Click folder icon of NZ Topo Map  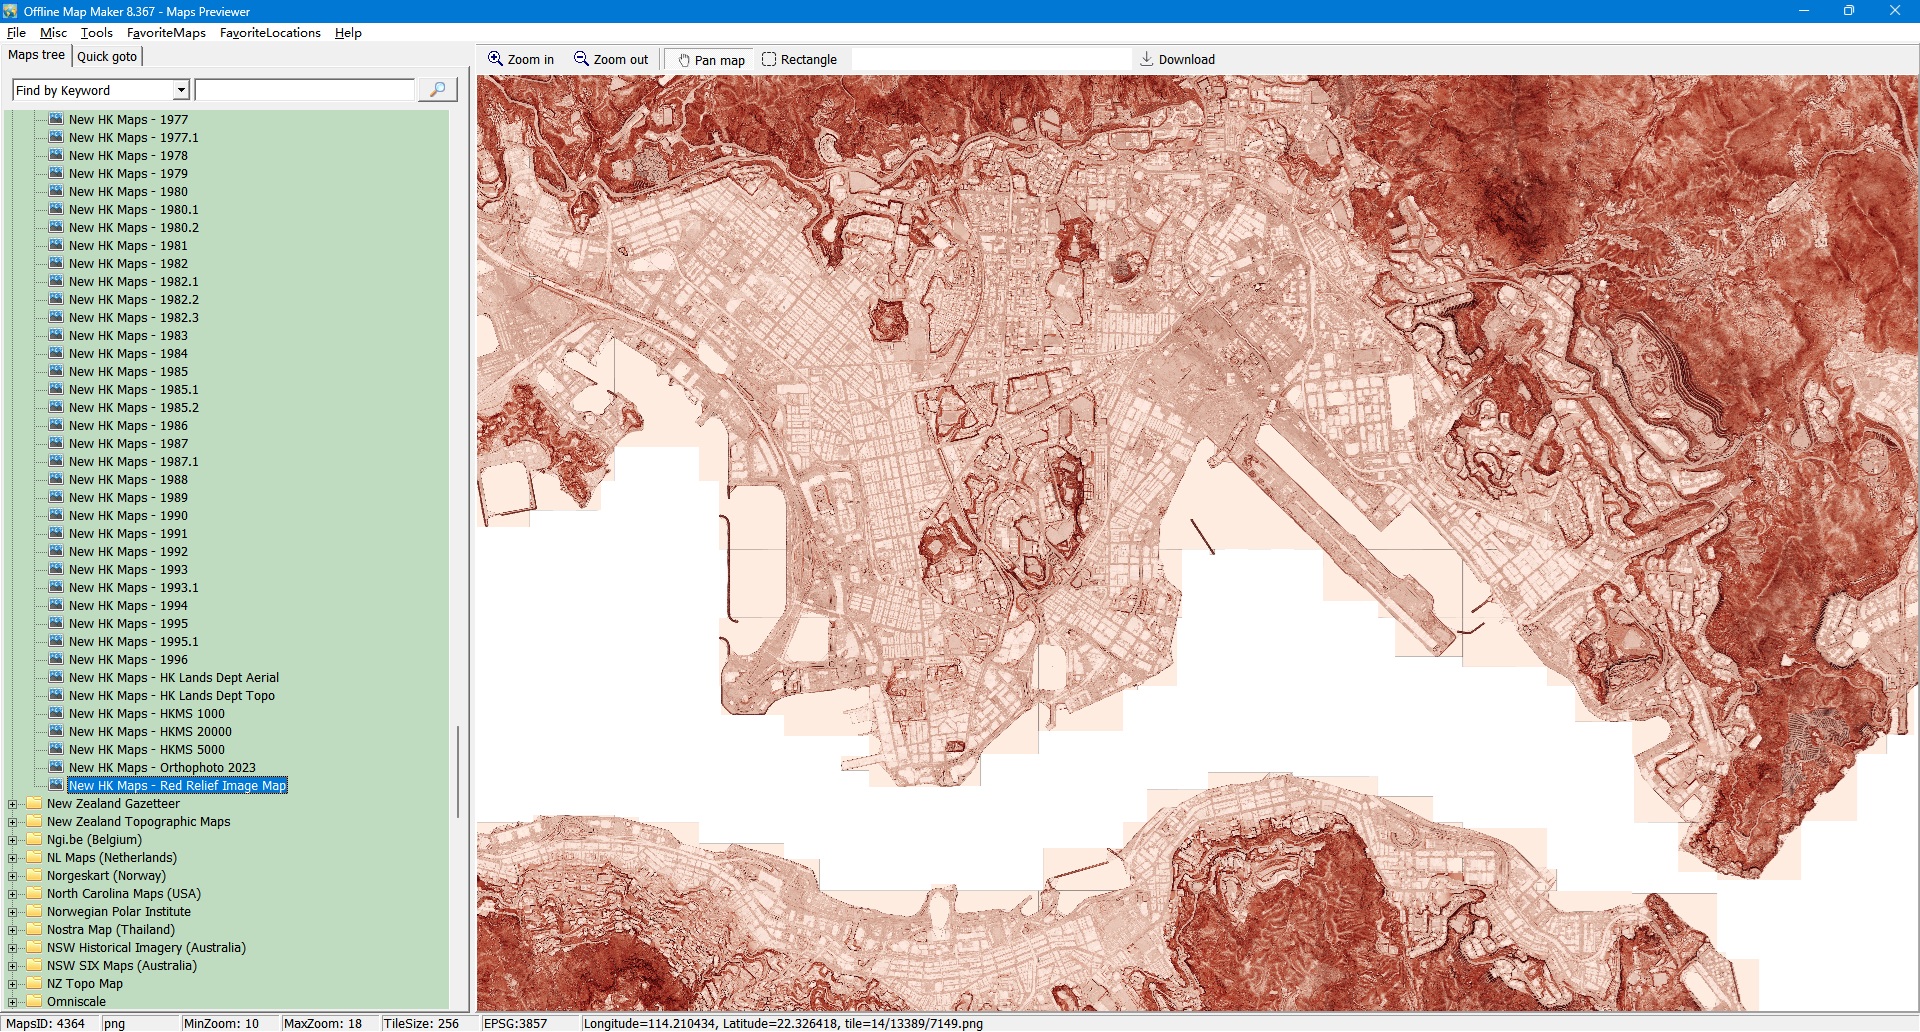tap(35, 983)
